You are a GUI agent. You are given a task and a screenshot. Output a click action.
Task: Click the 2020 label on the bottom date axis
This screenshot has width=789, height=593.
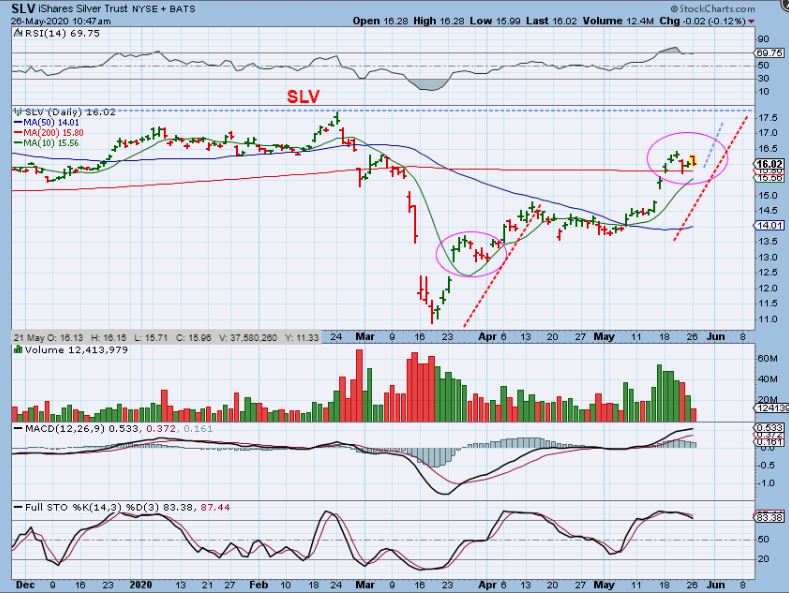pyautogui.click(x=141, y=585)
